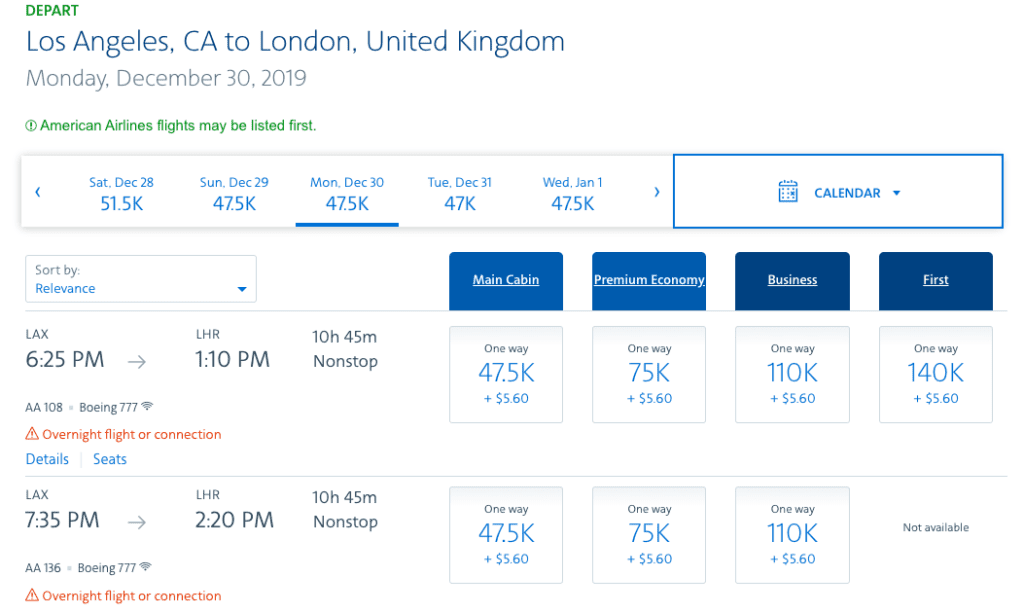Click the next dates right arrow
1024x613 pixels.
pyautogui.click(x=657, y=192)
